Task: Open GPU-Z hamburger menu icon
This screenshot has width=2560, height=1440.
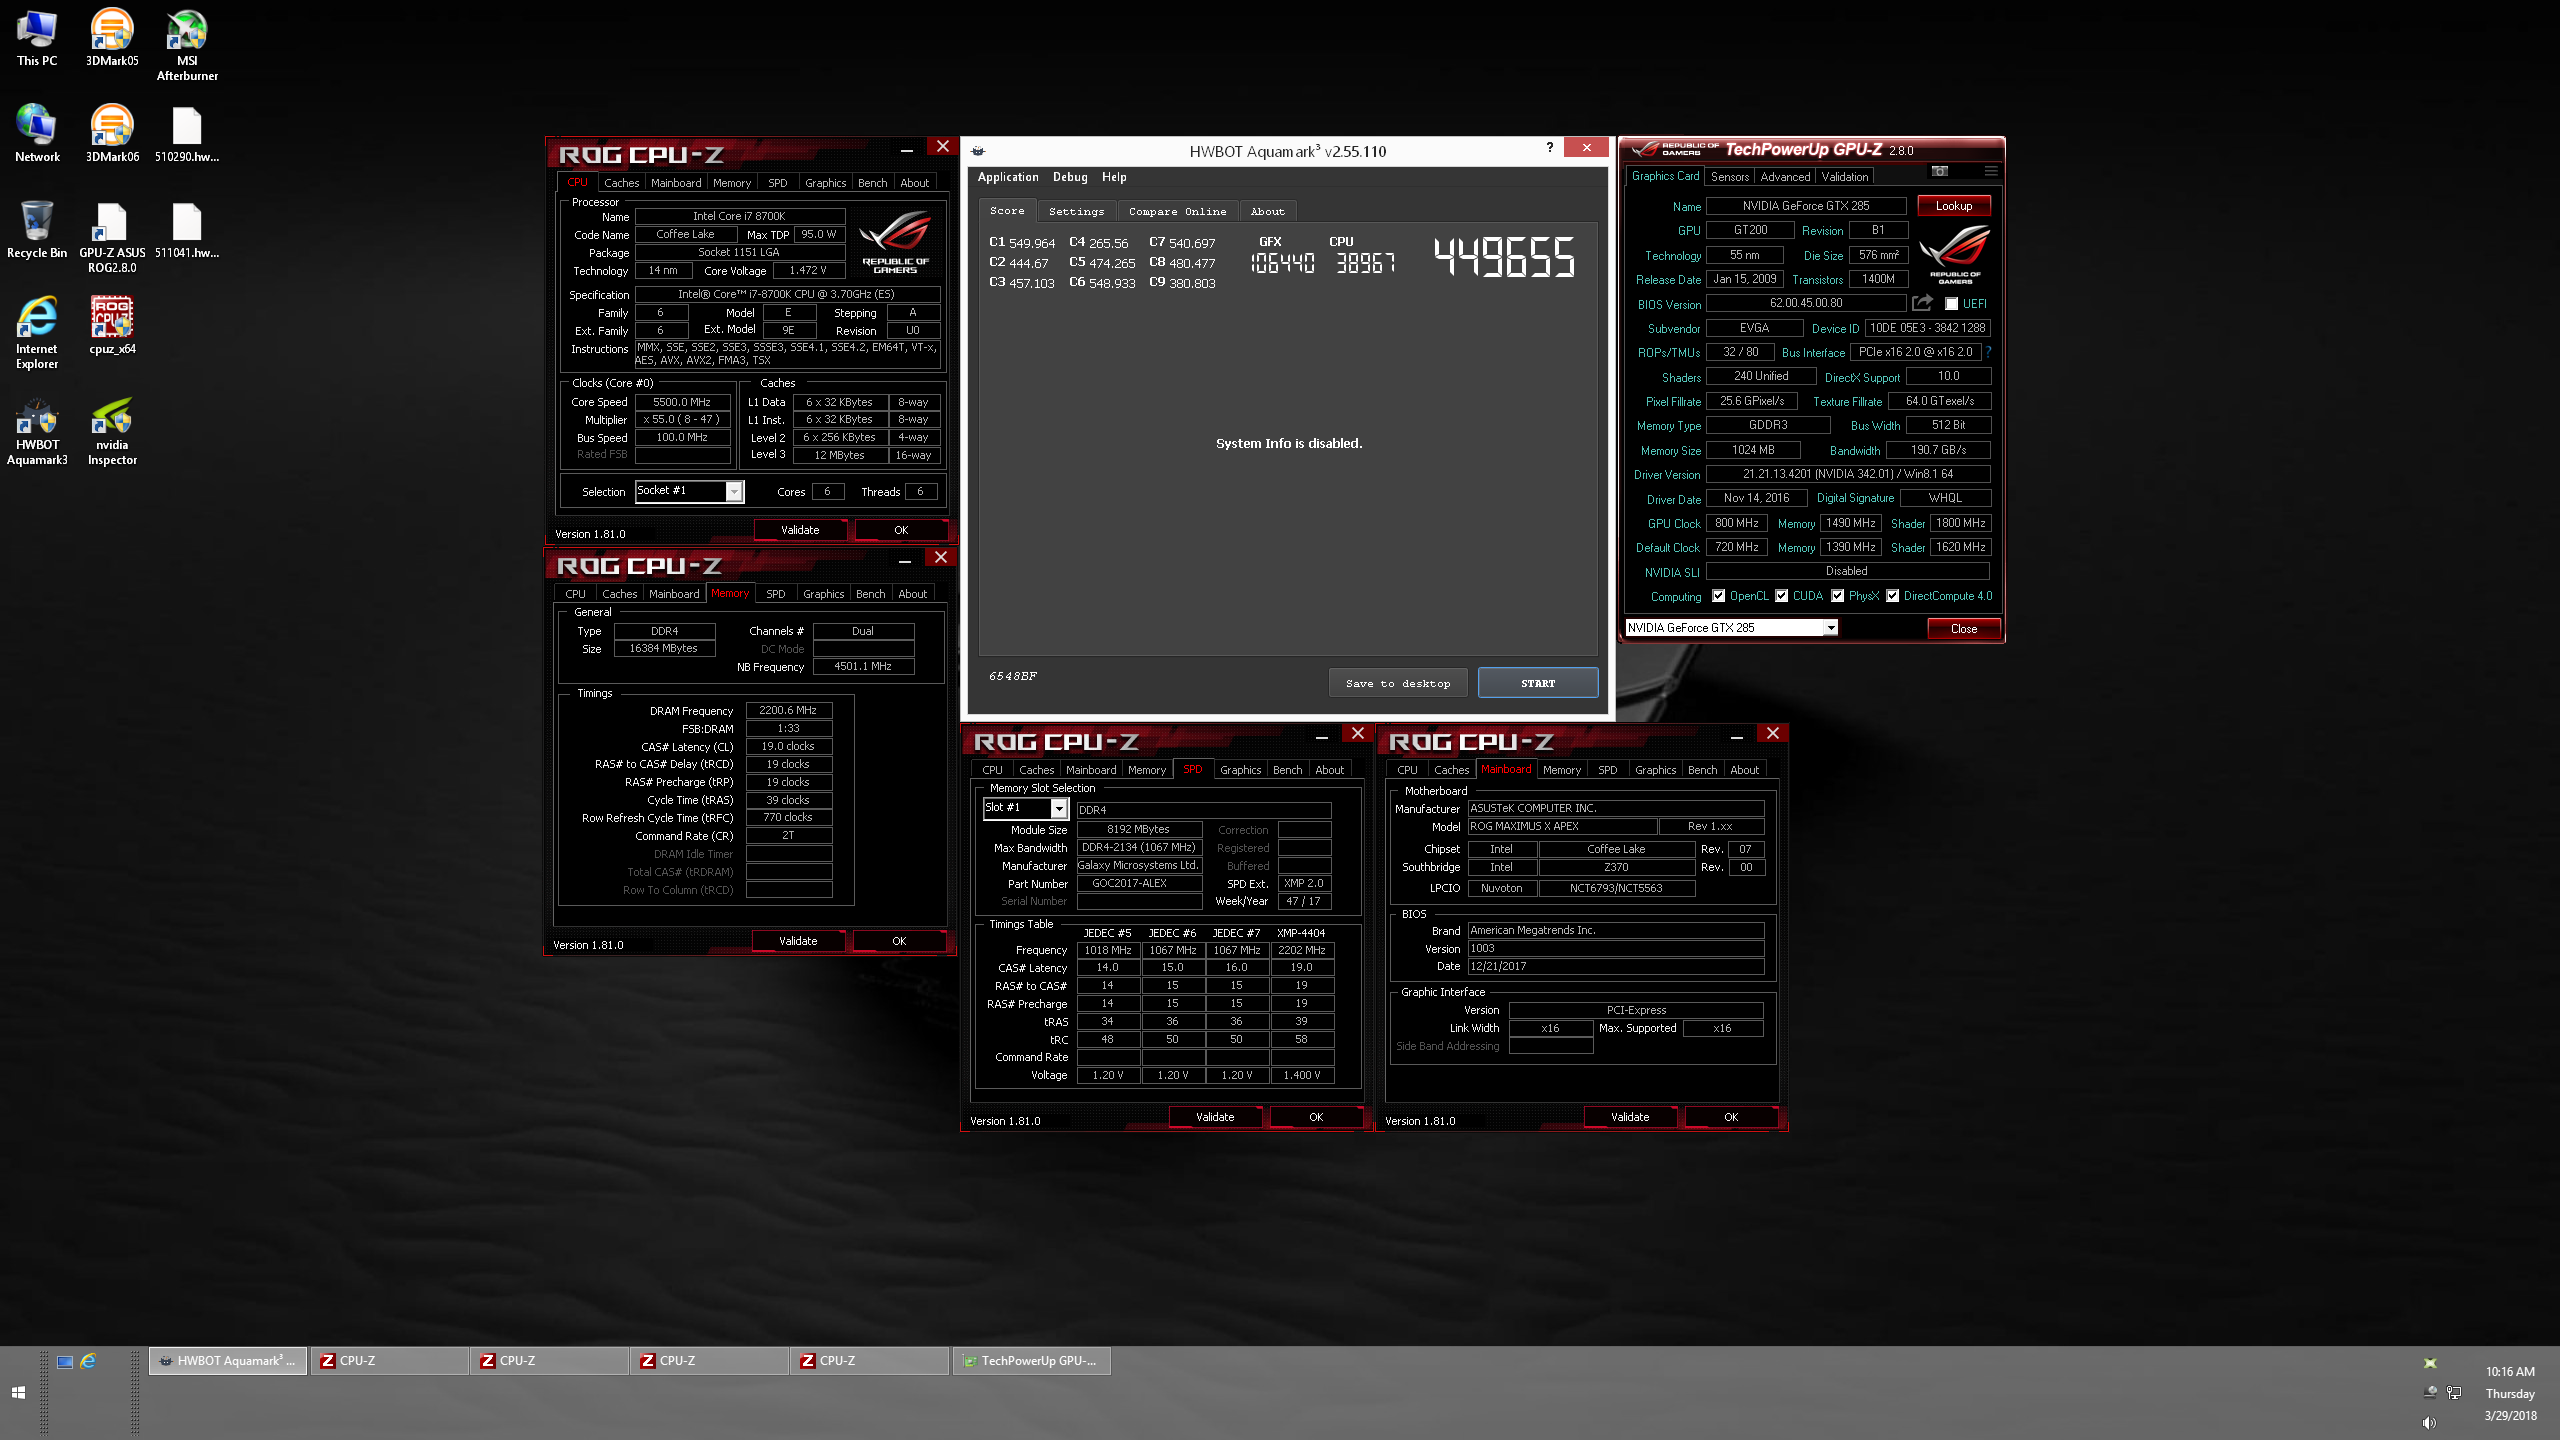Action: [x=1991, y=172]
